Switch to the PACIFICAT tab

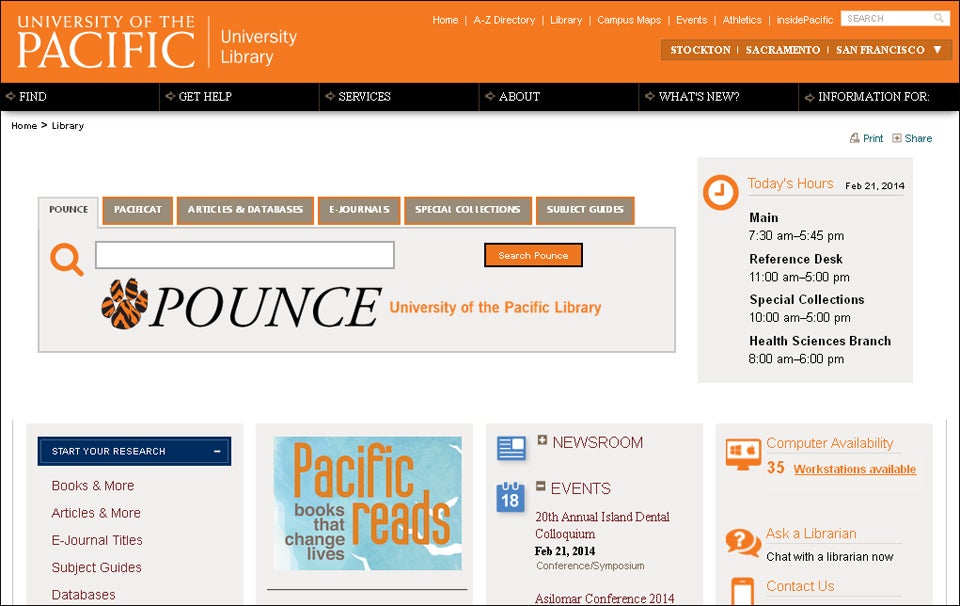coord(137,210)
